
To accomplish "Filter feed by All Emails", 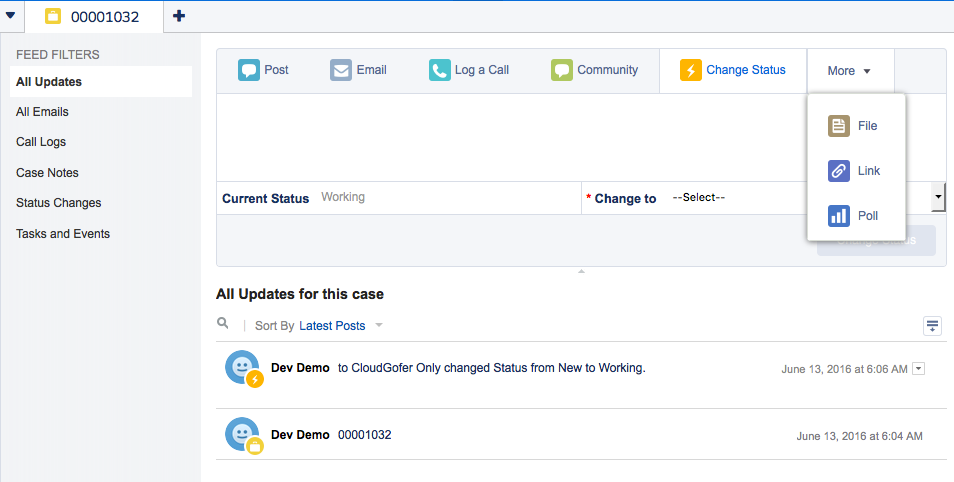I will [x=42, y=112].
